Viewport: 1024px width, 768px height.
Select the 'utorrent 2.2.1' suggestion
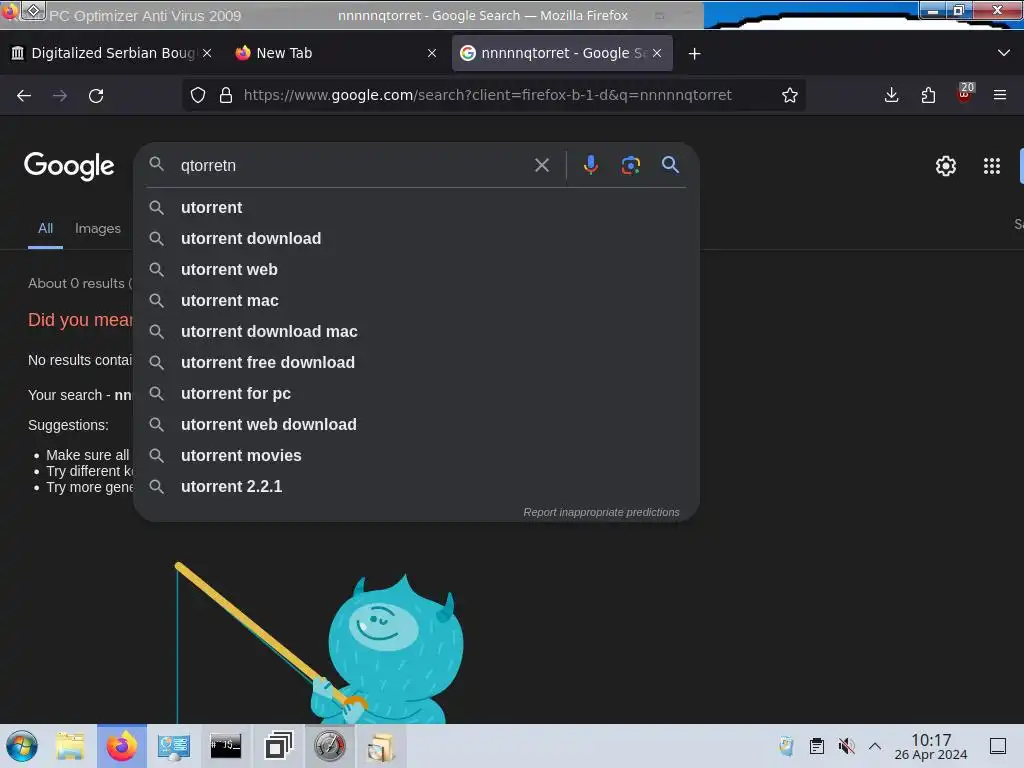click(x=417, y=487)
